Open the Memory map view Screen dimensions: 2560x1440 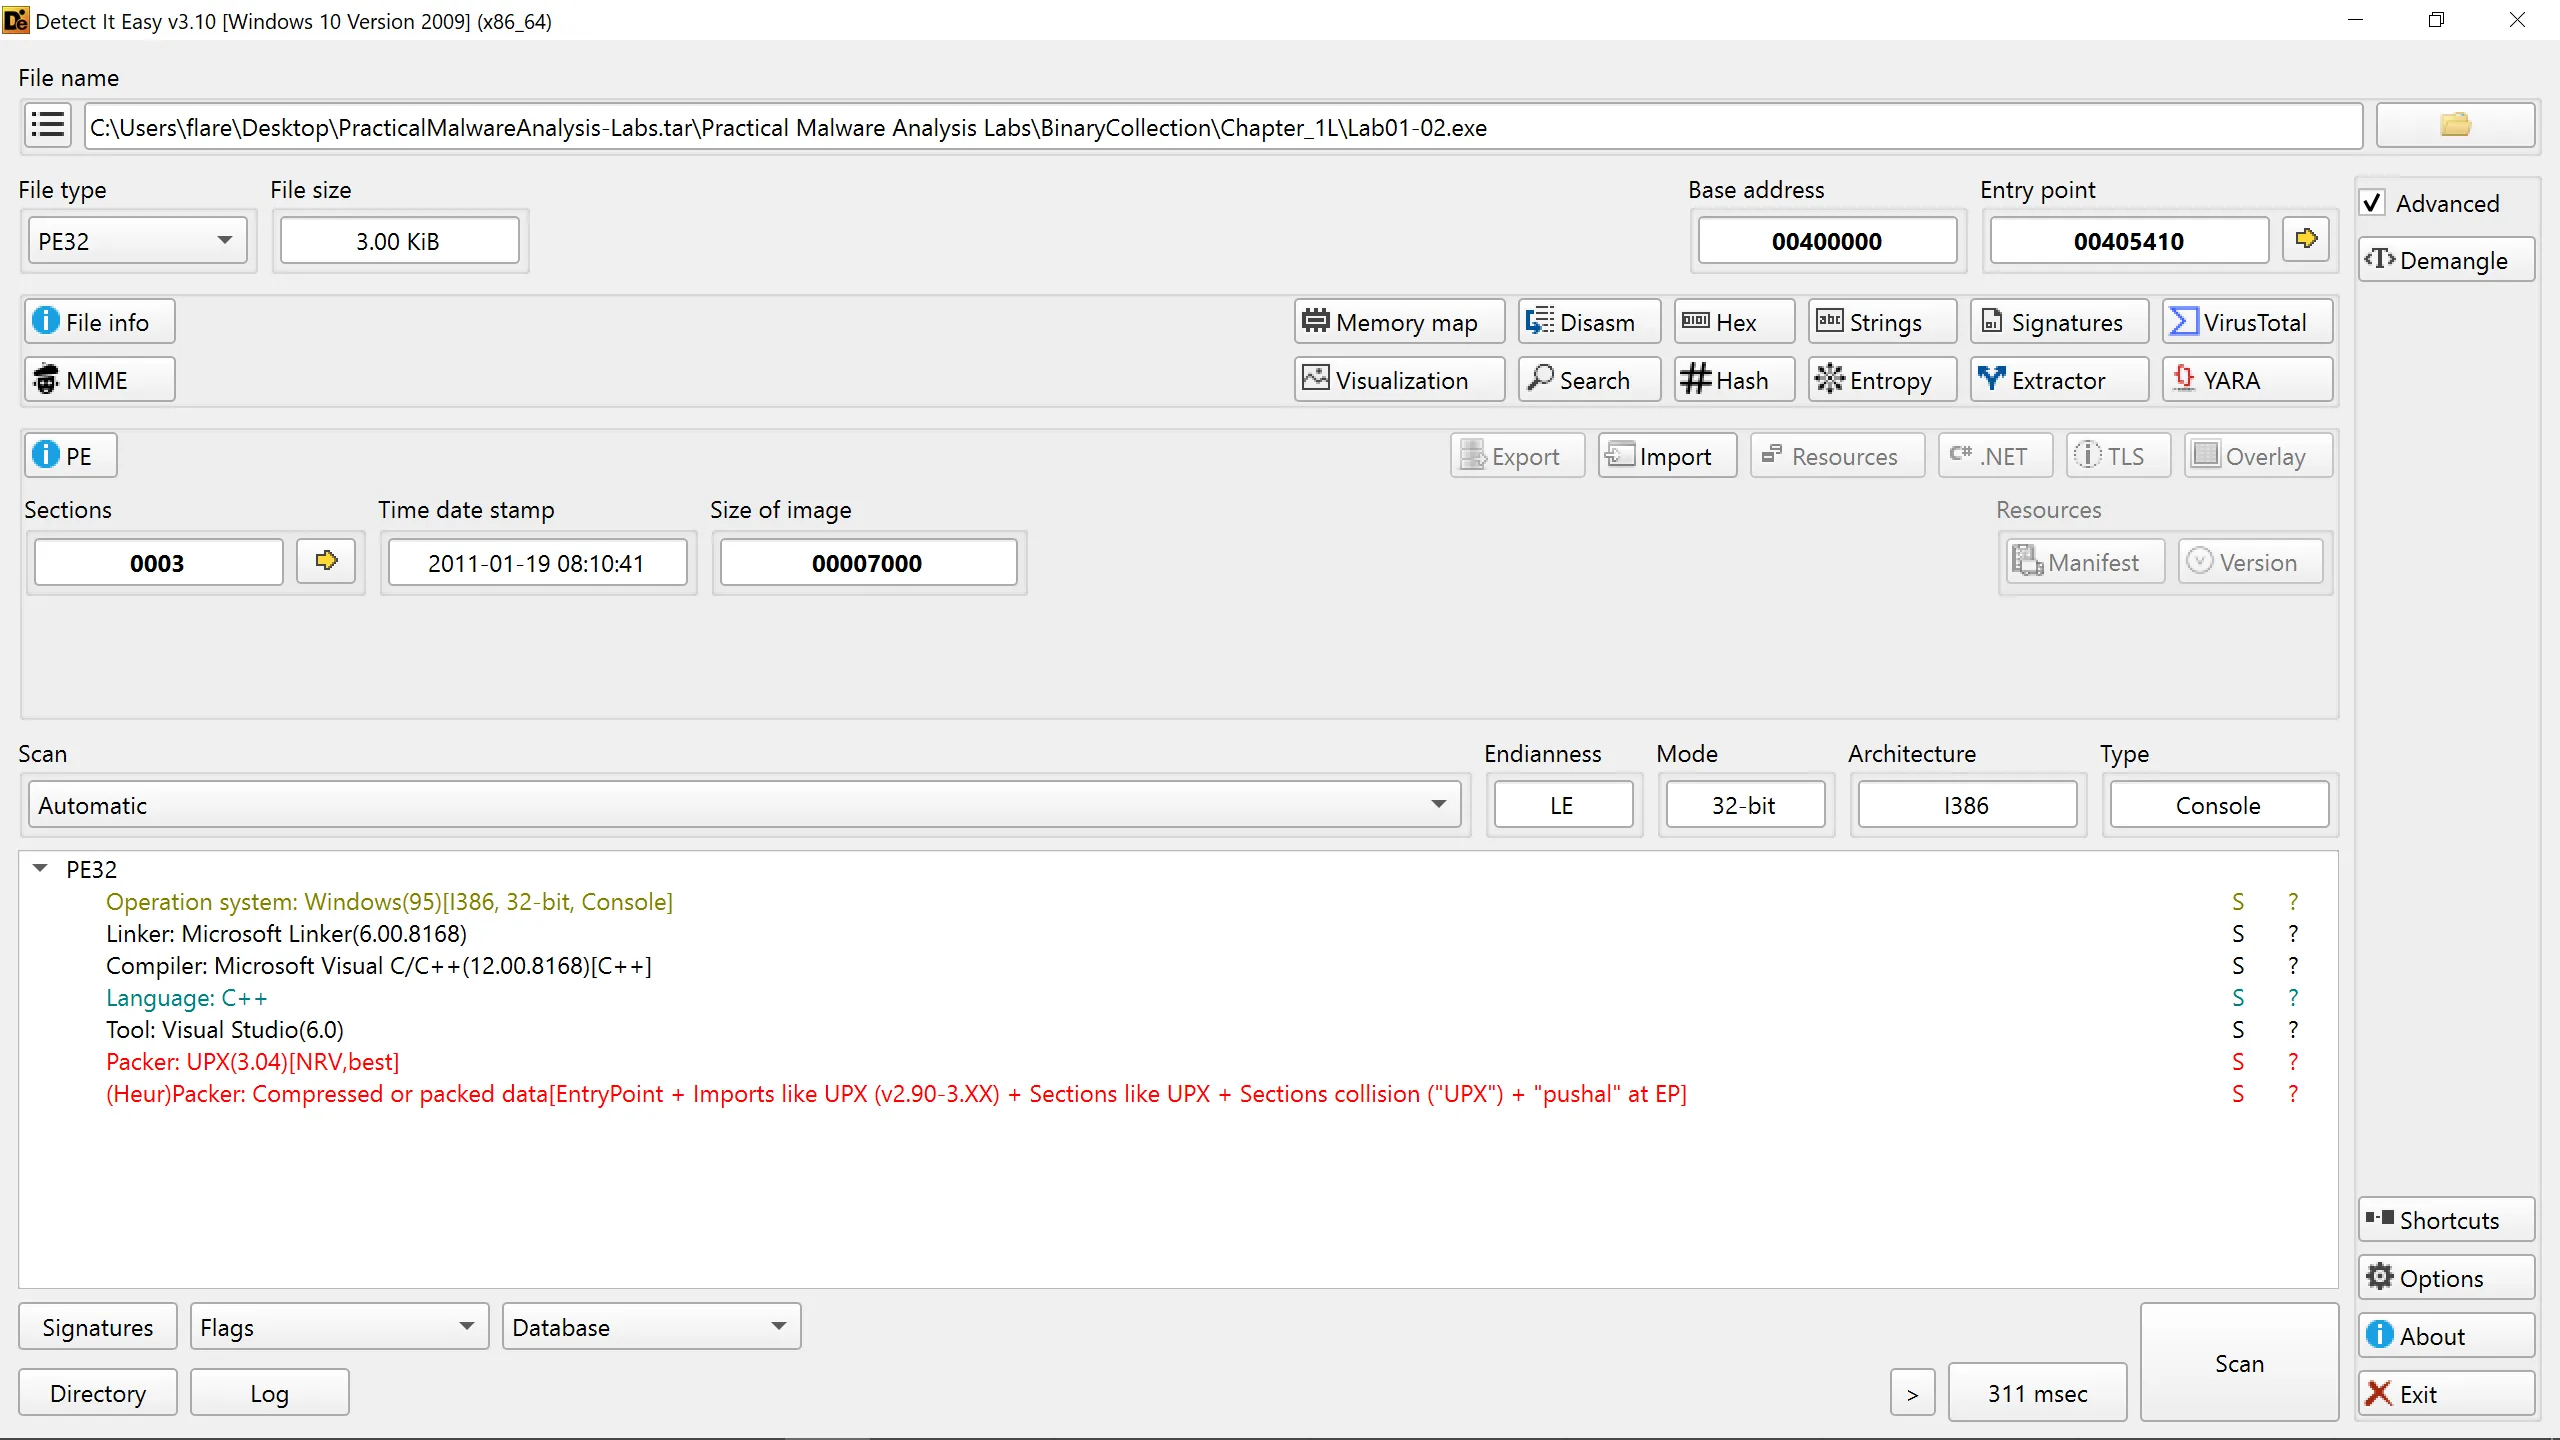pos(1398,322)
